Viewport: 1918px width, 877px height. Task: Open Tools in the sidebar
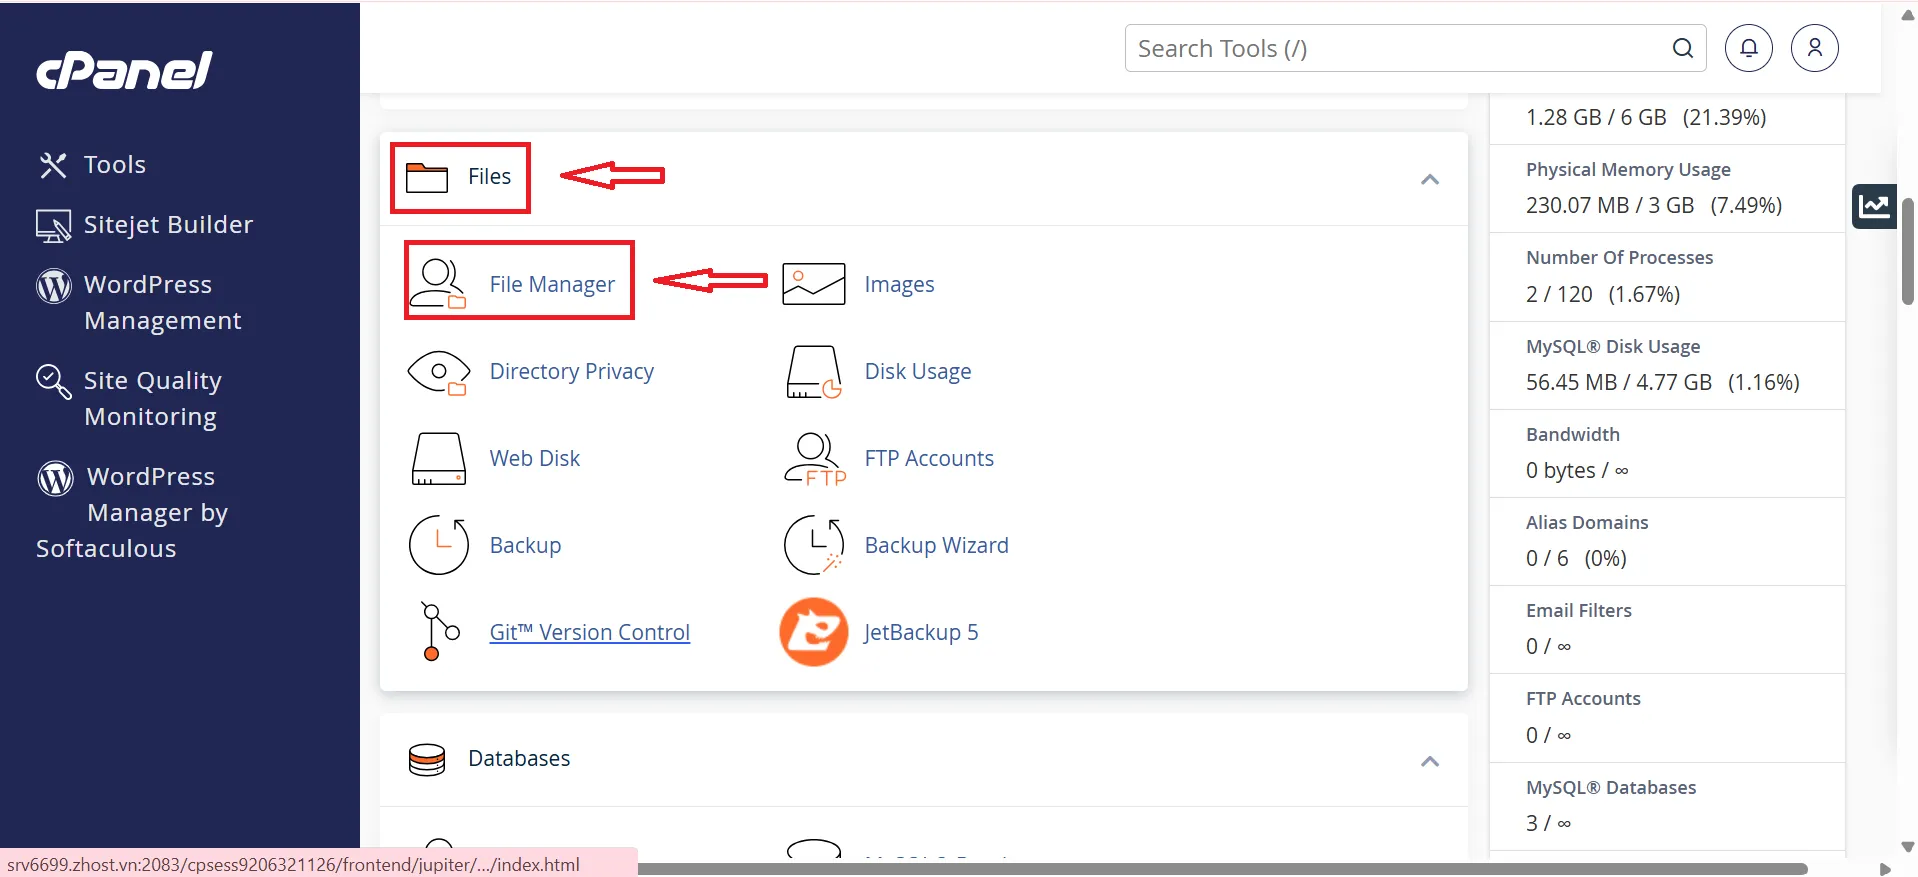[x=114, y=165]
